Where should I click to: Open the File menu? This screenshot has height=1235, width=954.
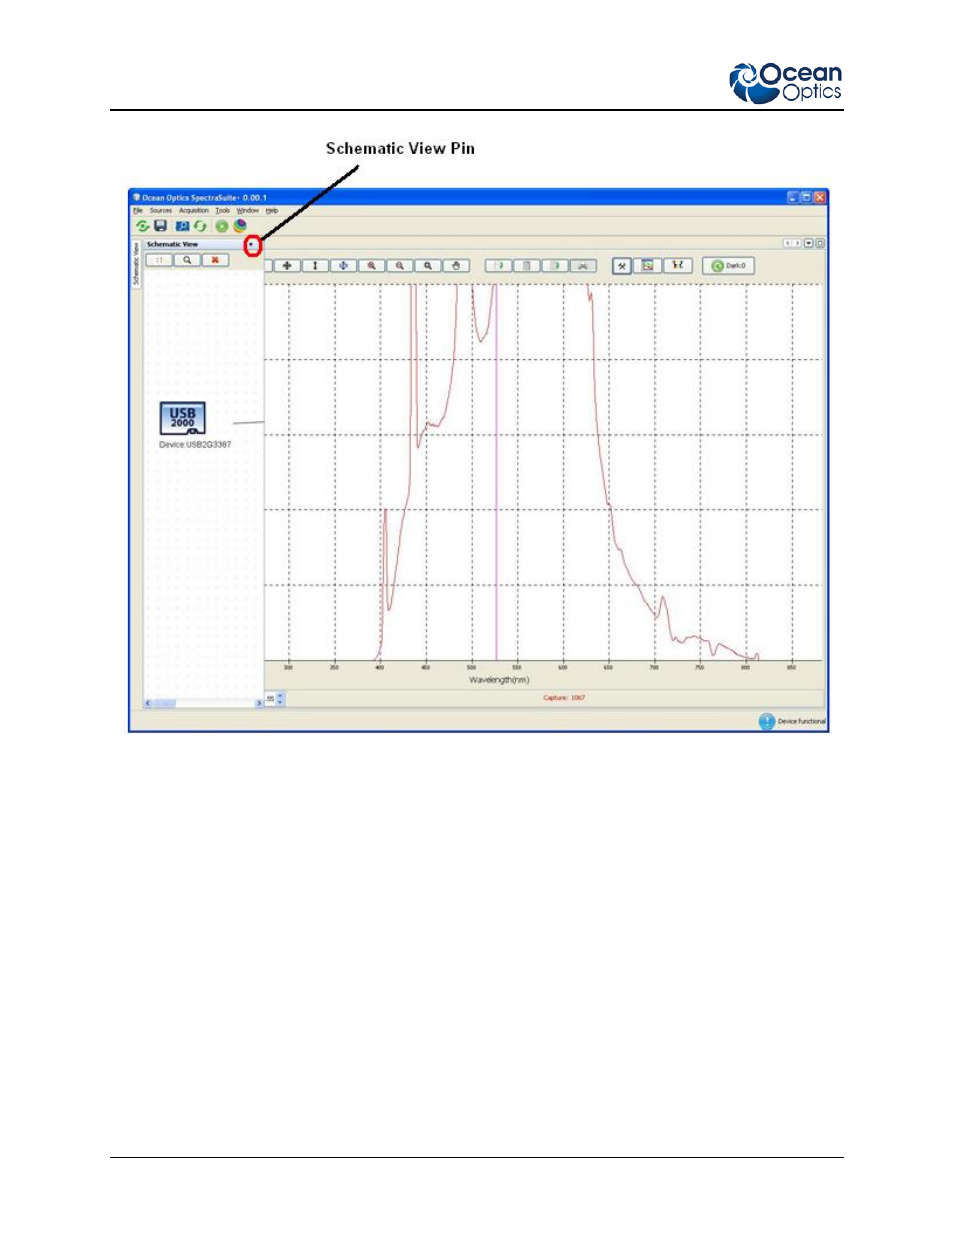click(138, 211)
